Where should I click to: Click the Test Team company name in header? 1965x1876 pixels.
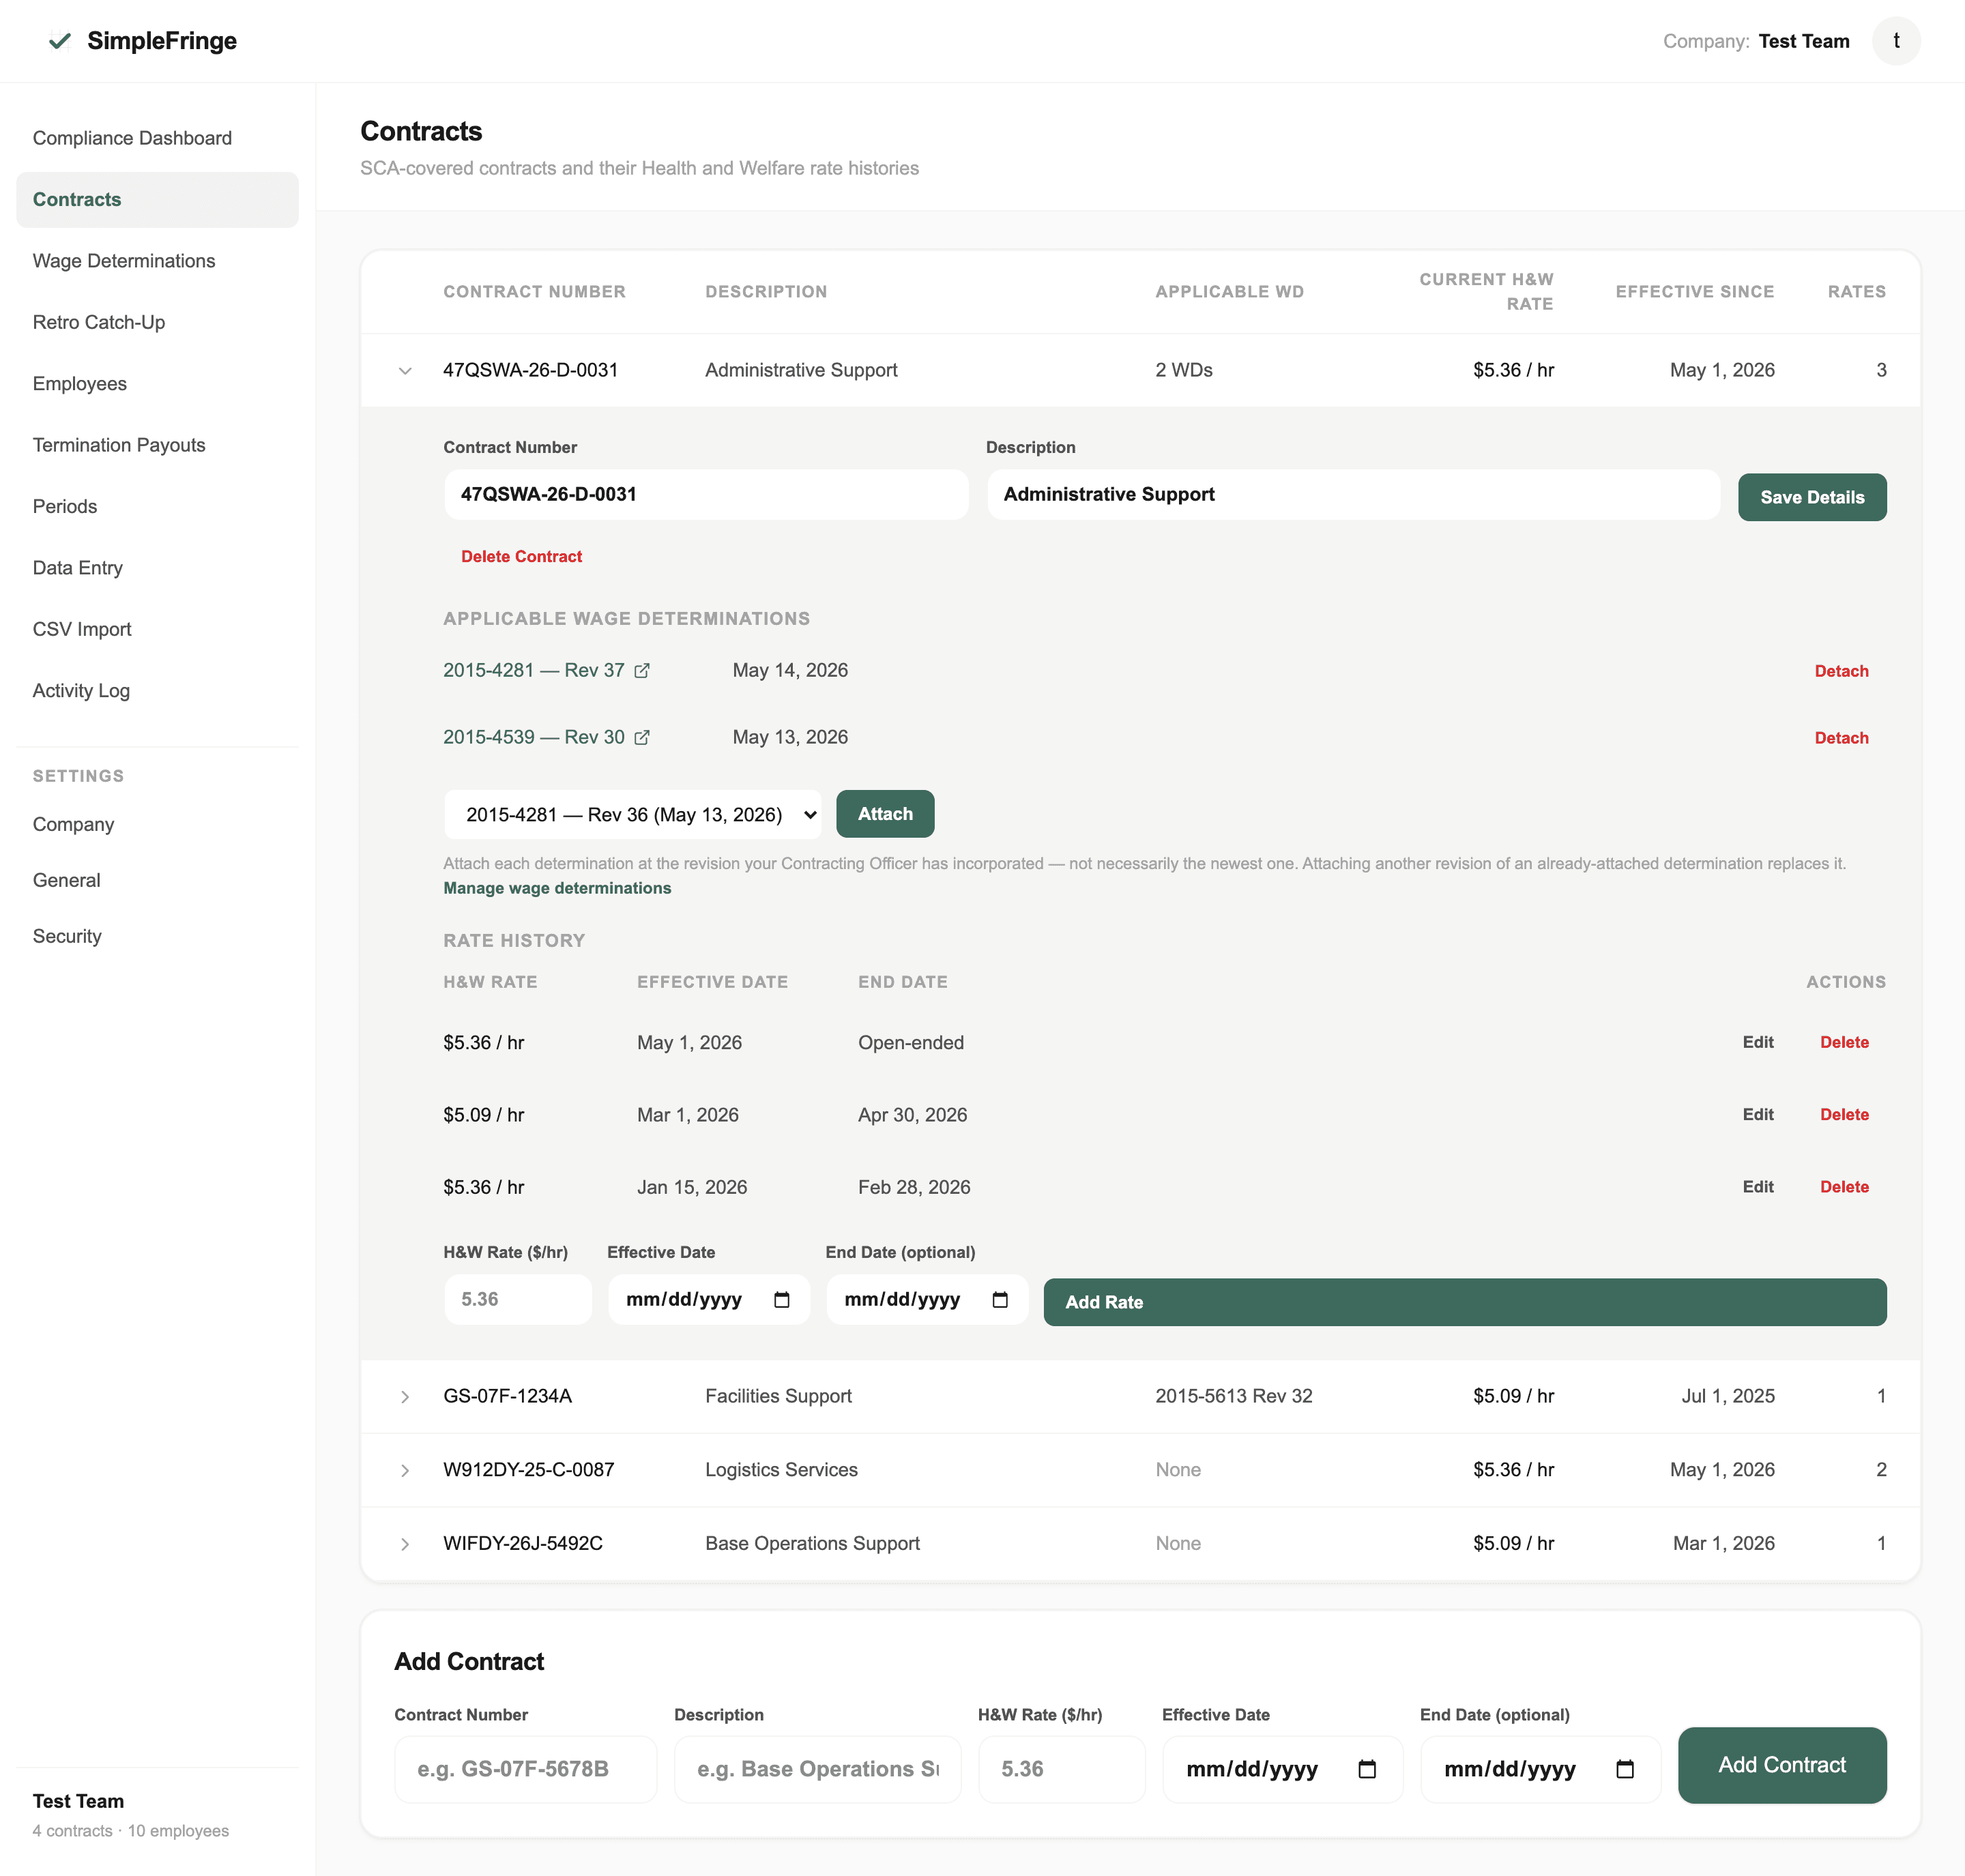click(x=1804, y=41)
